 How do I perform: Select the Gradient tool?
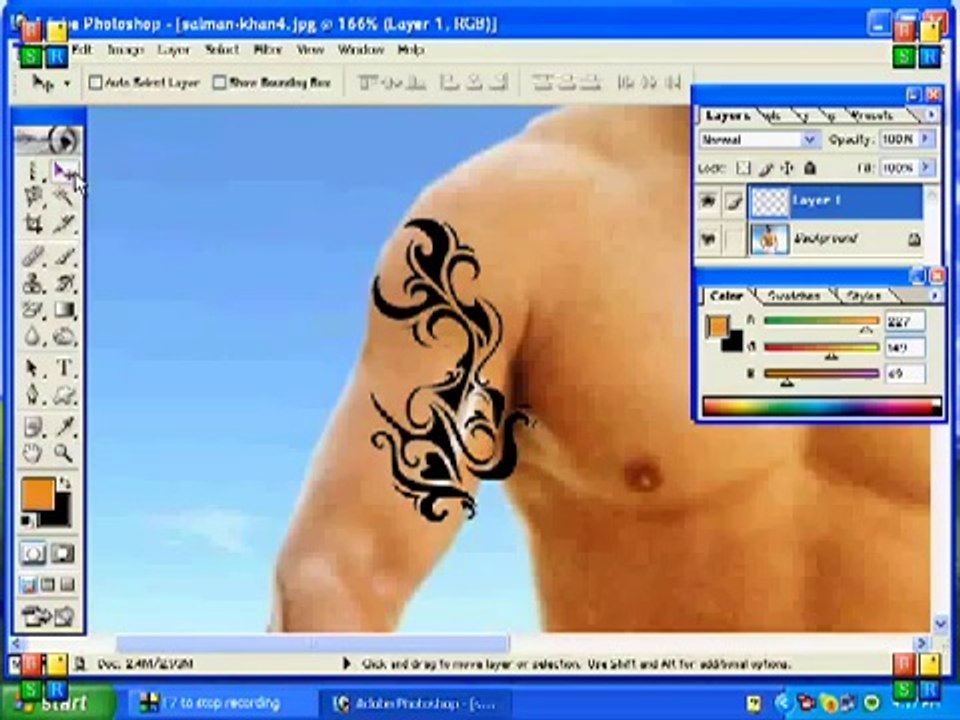(64, 310)
